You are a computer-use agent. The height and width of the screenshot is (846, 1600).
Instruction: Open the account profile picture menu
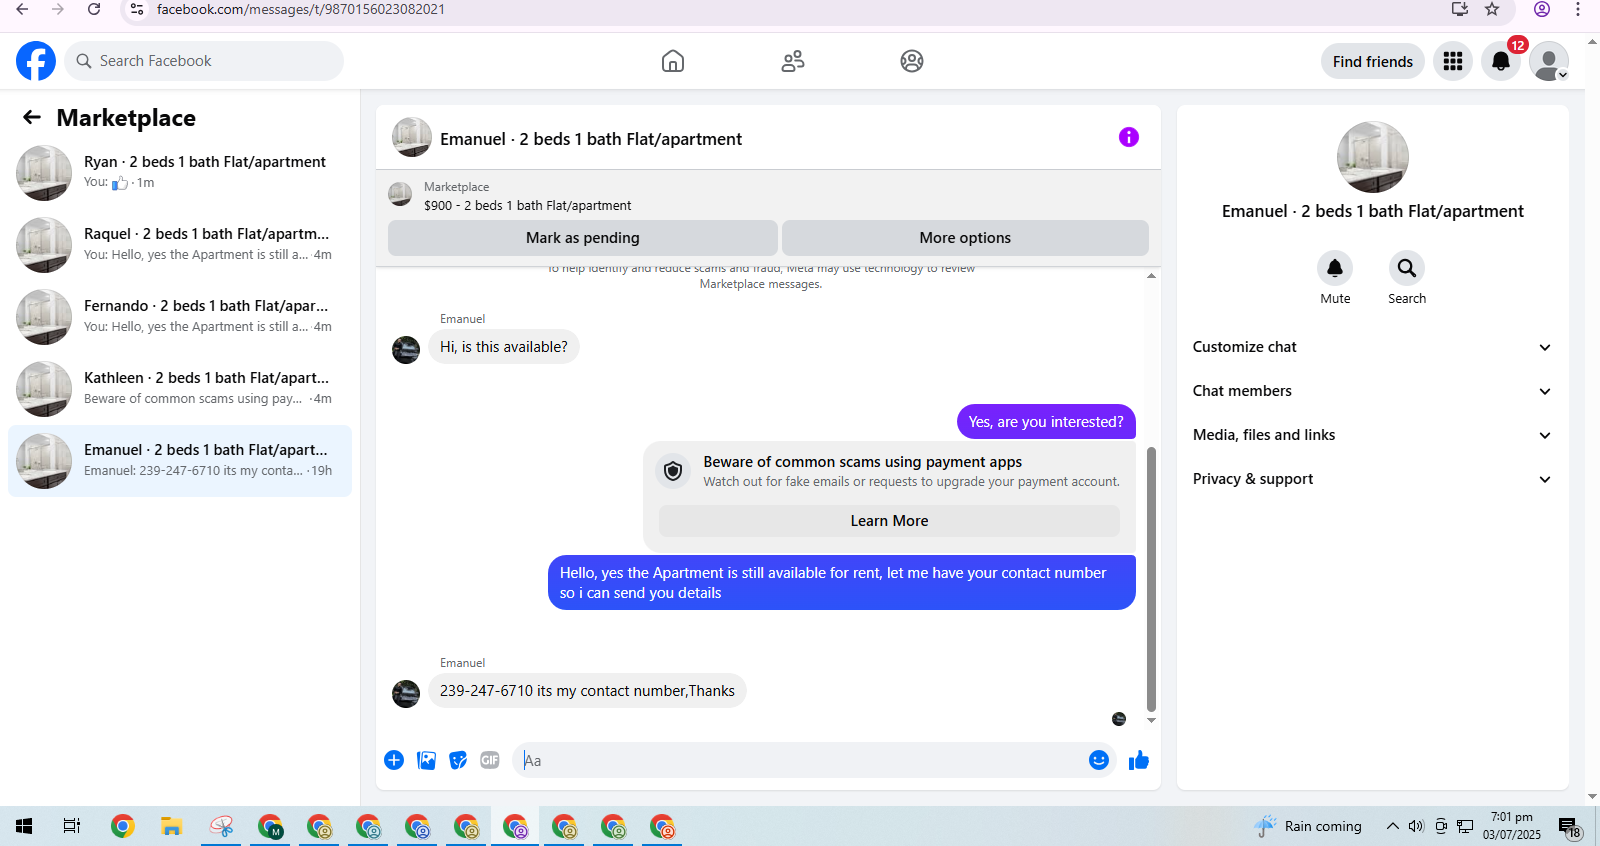(1549, 61)
